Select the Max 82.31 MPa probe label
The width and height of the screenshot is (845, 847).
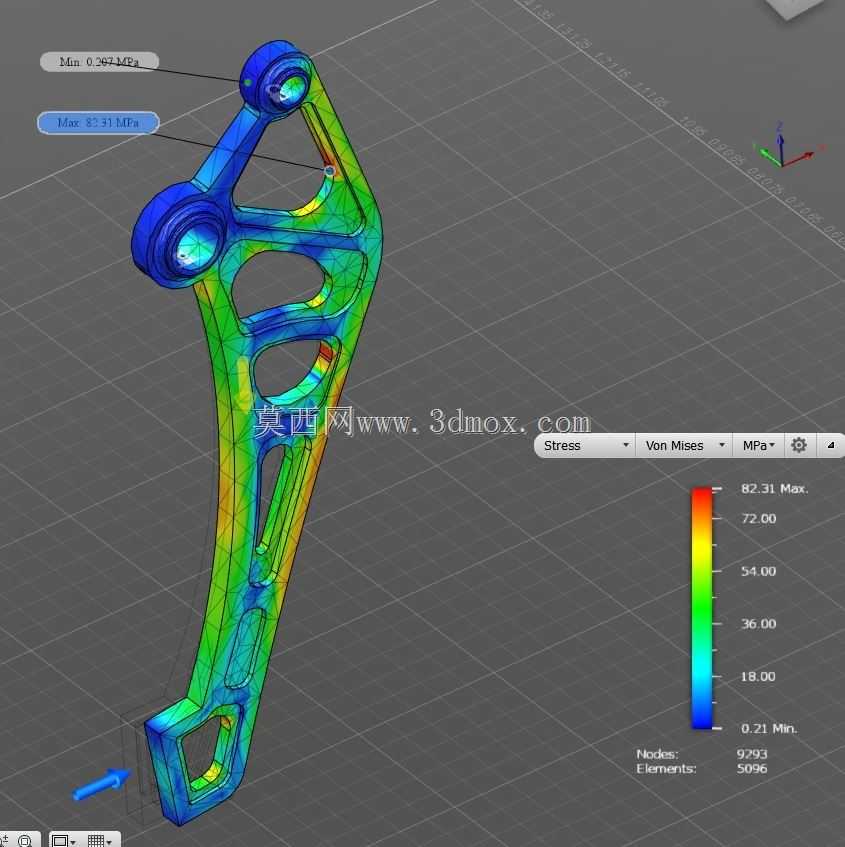coord(98,123)
